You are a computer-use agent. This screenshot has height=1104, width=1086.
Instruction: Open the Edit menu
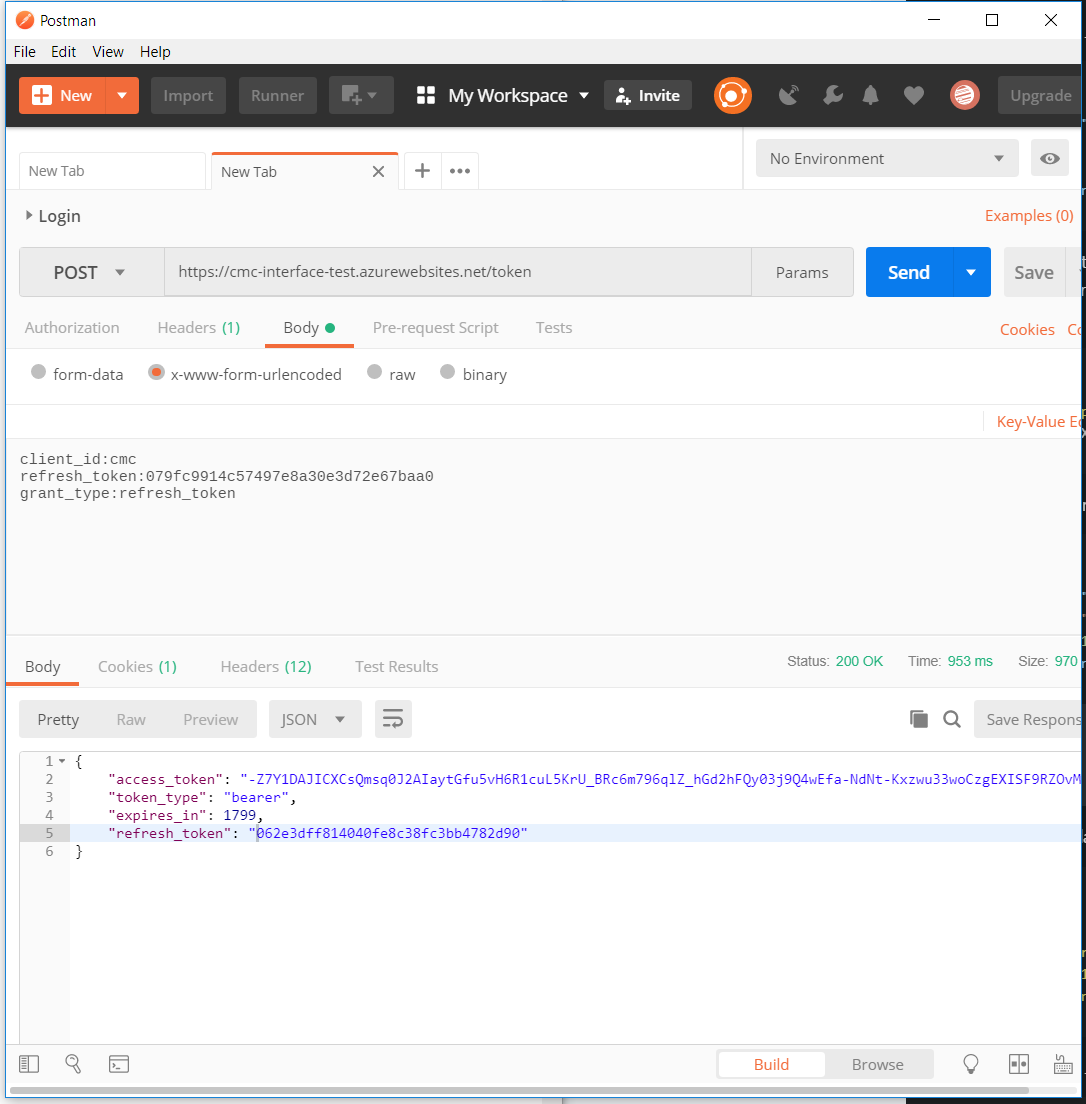pyautogui.click(x=64, y=52)
